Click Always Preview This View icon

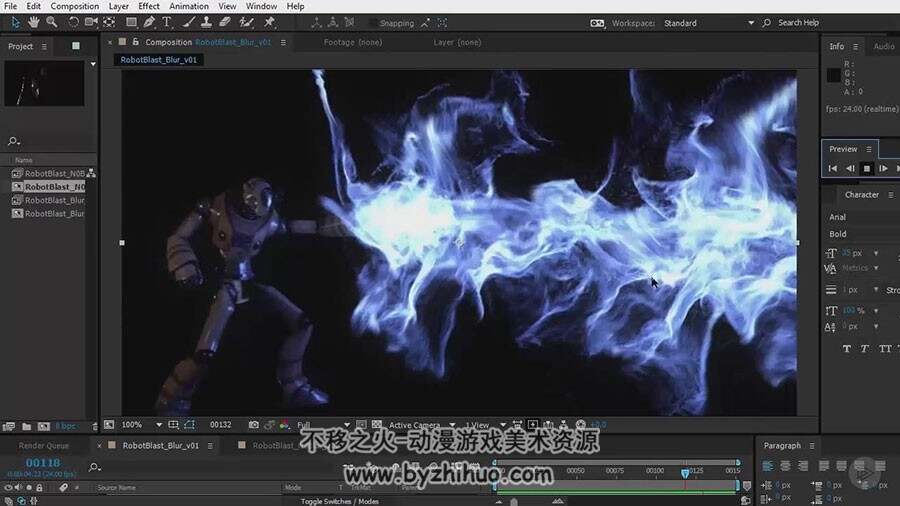[x=109, y=425]
